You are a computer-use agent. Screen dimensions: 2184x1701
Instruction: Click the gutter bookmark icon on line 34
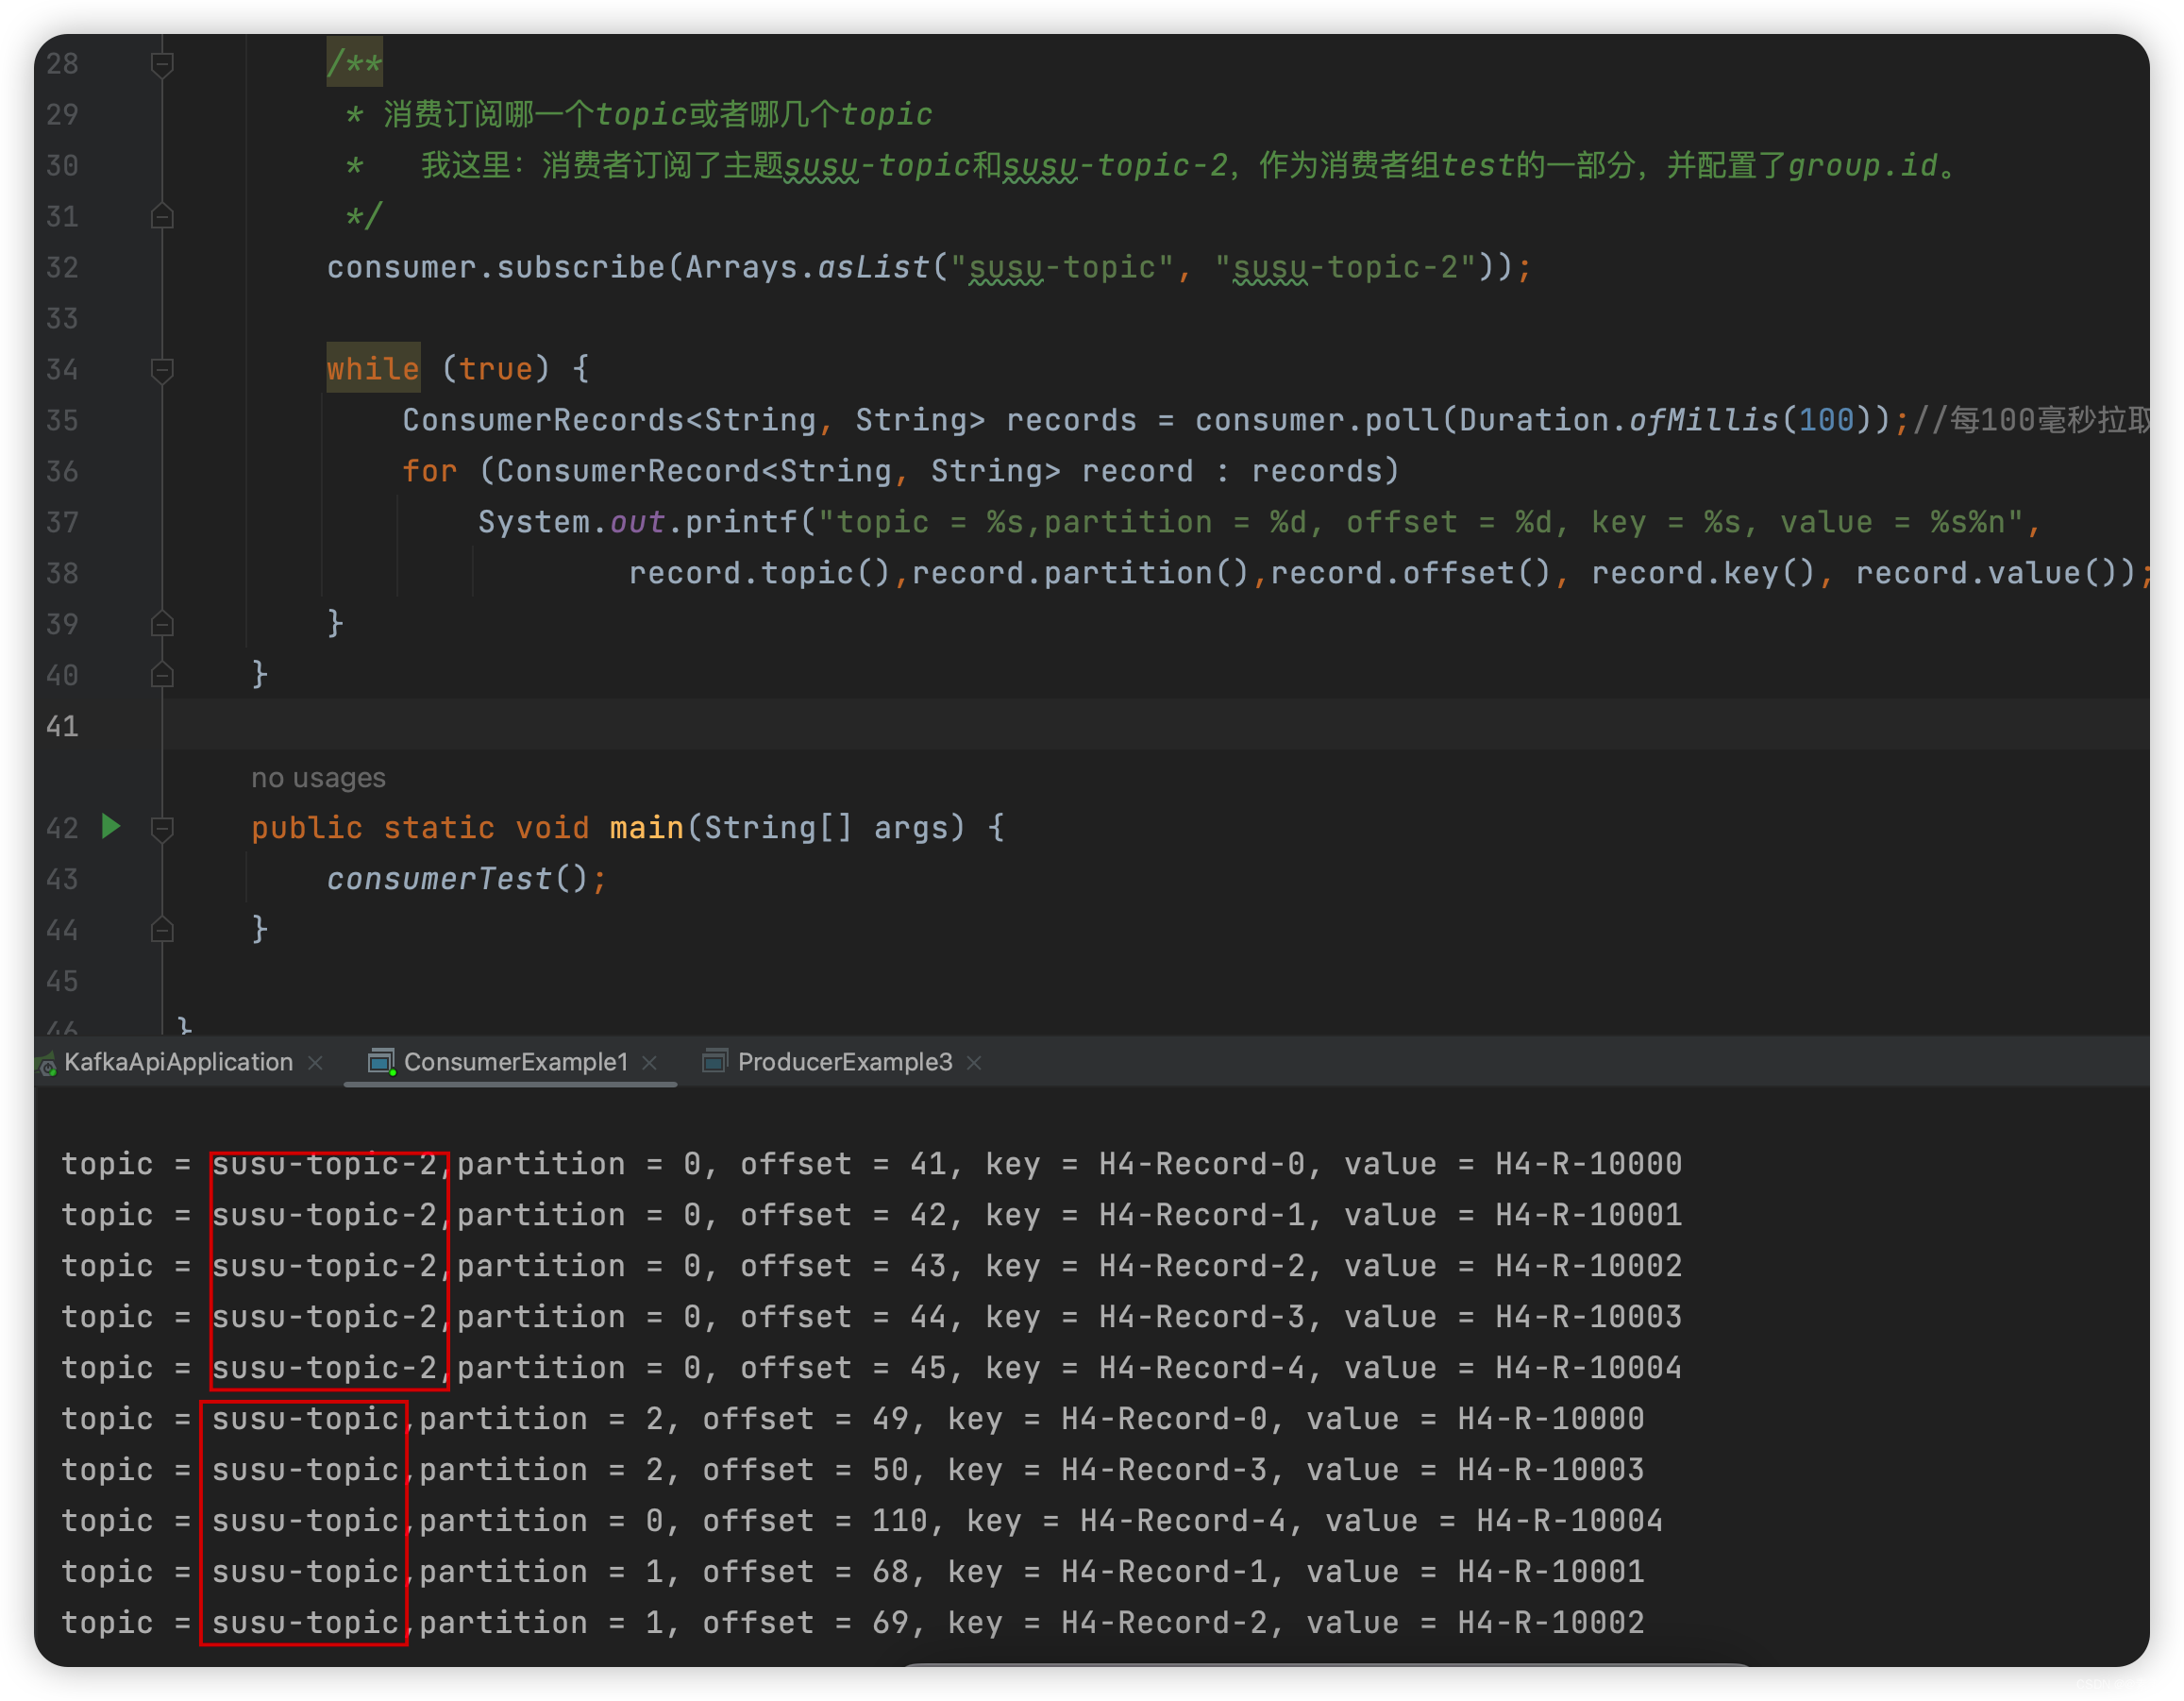[158, 369]
